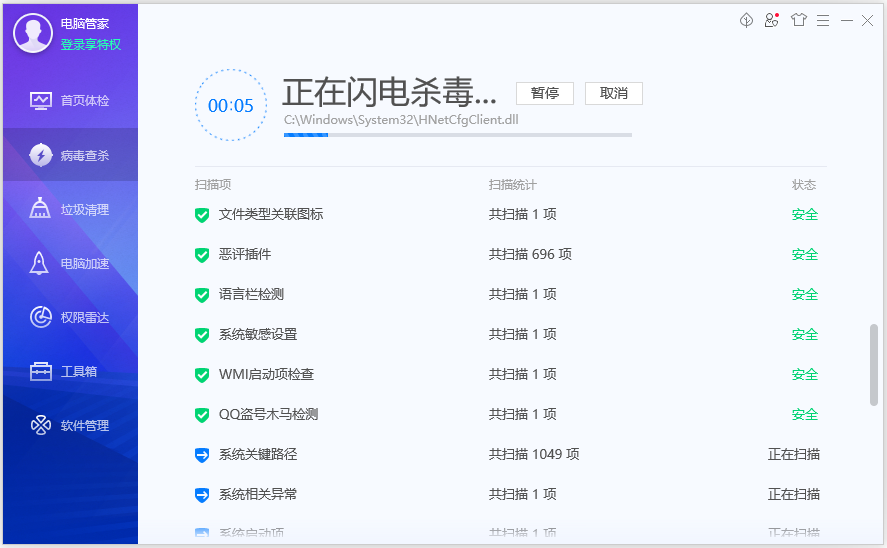The image size is (887, 548).
Task: Click the 电脑加速 rocket icon
Action: [40, 263]
